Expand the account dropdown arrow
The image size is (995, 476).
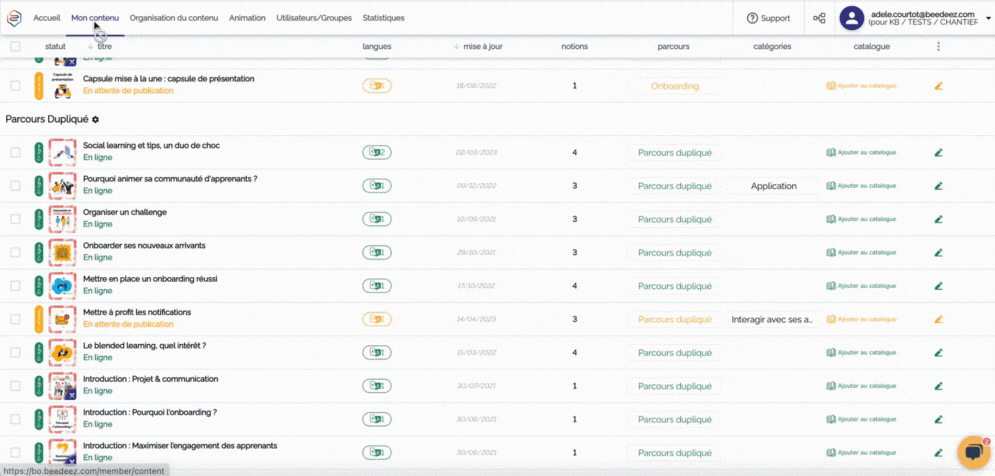pos(988,18)
